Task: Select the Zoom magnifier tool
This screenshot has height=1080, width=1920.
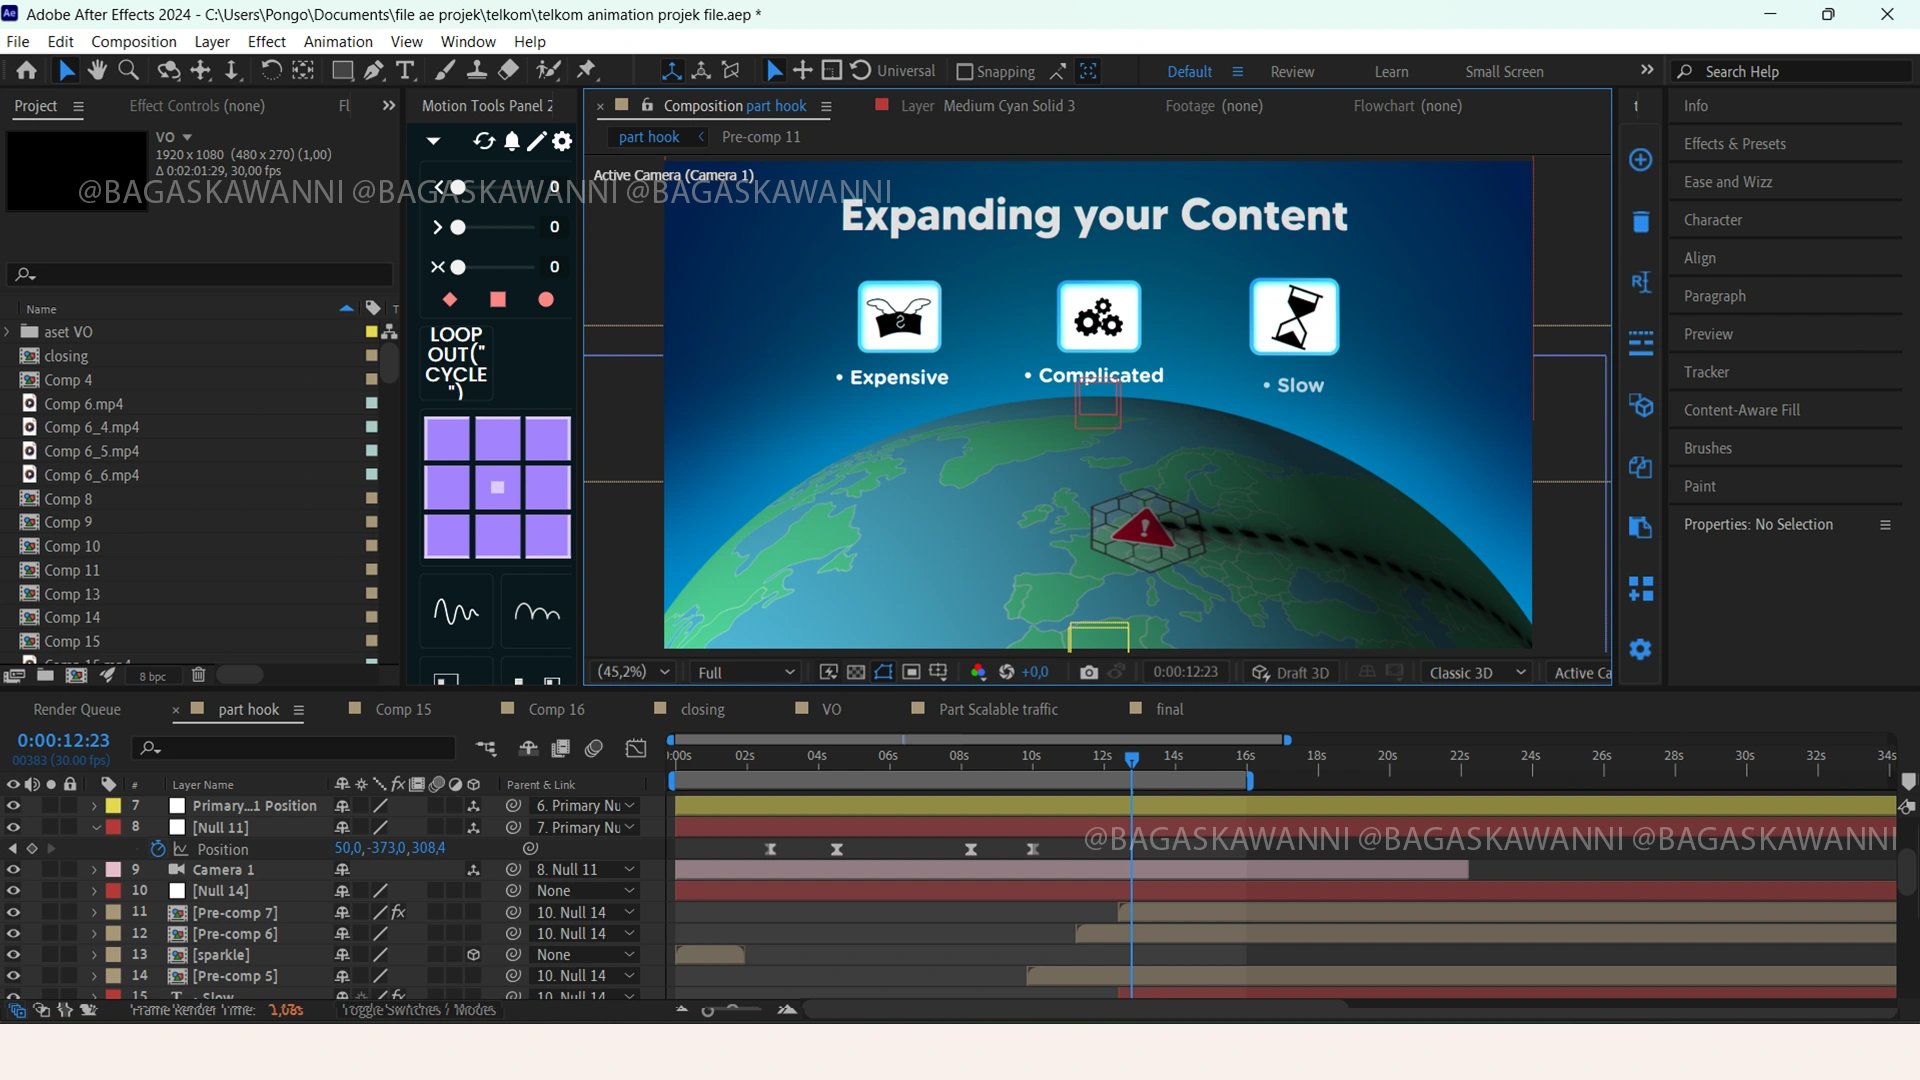Action: coord(128,70)
